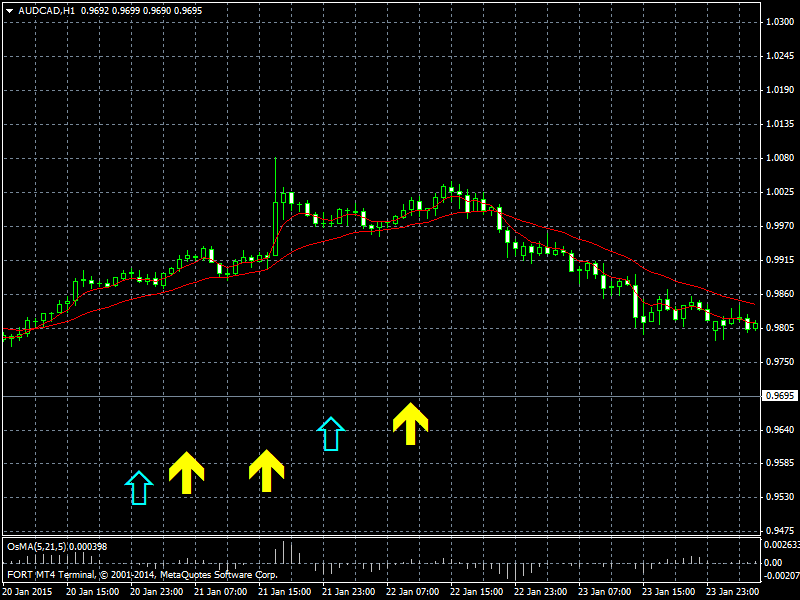Click the 1.0190 price scale value
Viewport: 800px width, 600px height.
point(780,90)
